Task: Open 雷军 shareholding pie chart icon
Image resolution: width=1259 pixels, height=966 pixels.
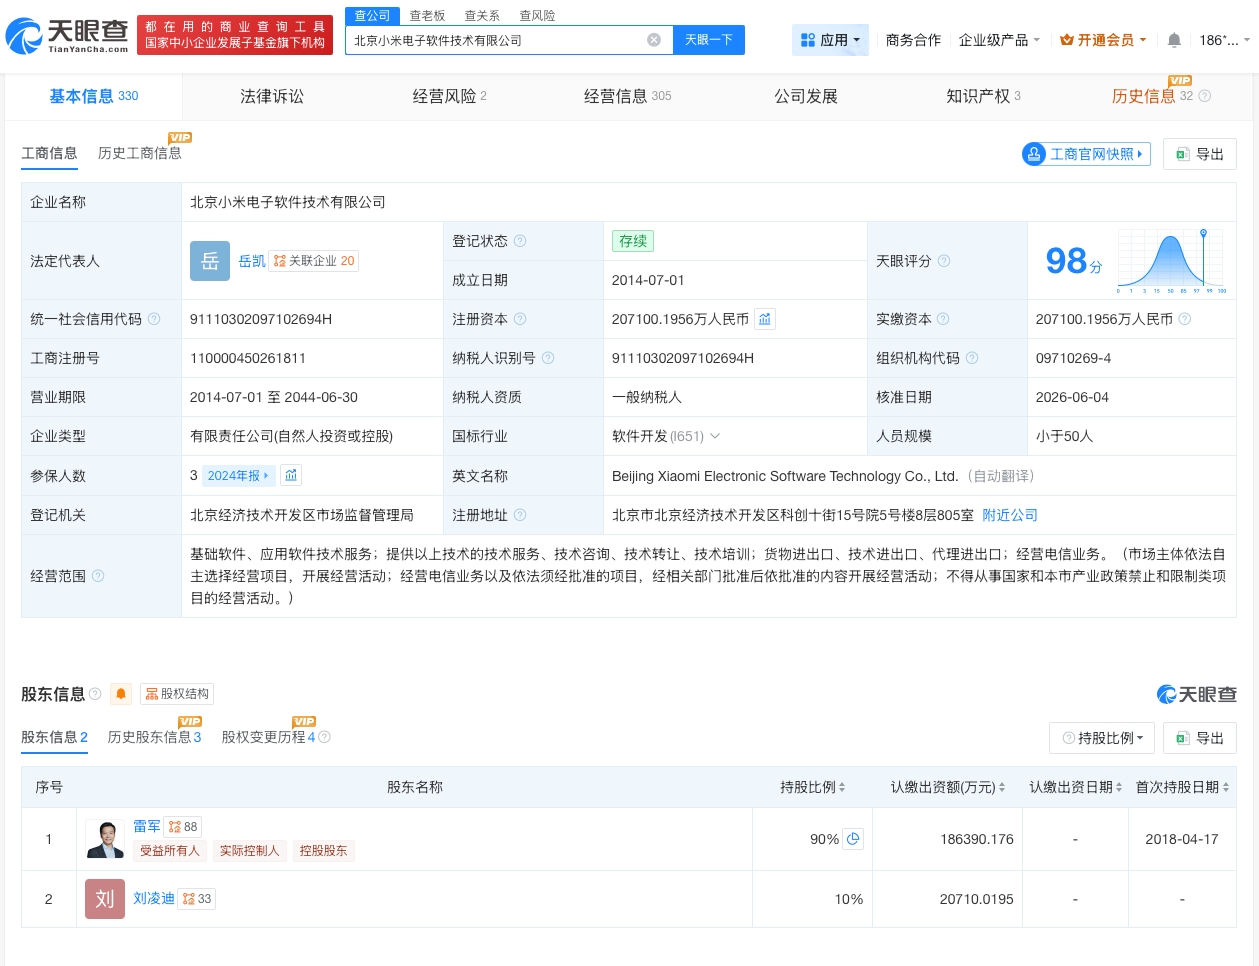Action: click(x=853, y=839)
